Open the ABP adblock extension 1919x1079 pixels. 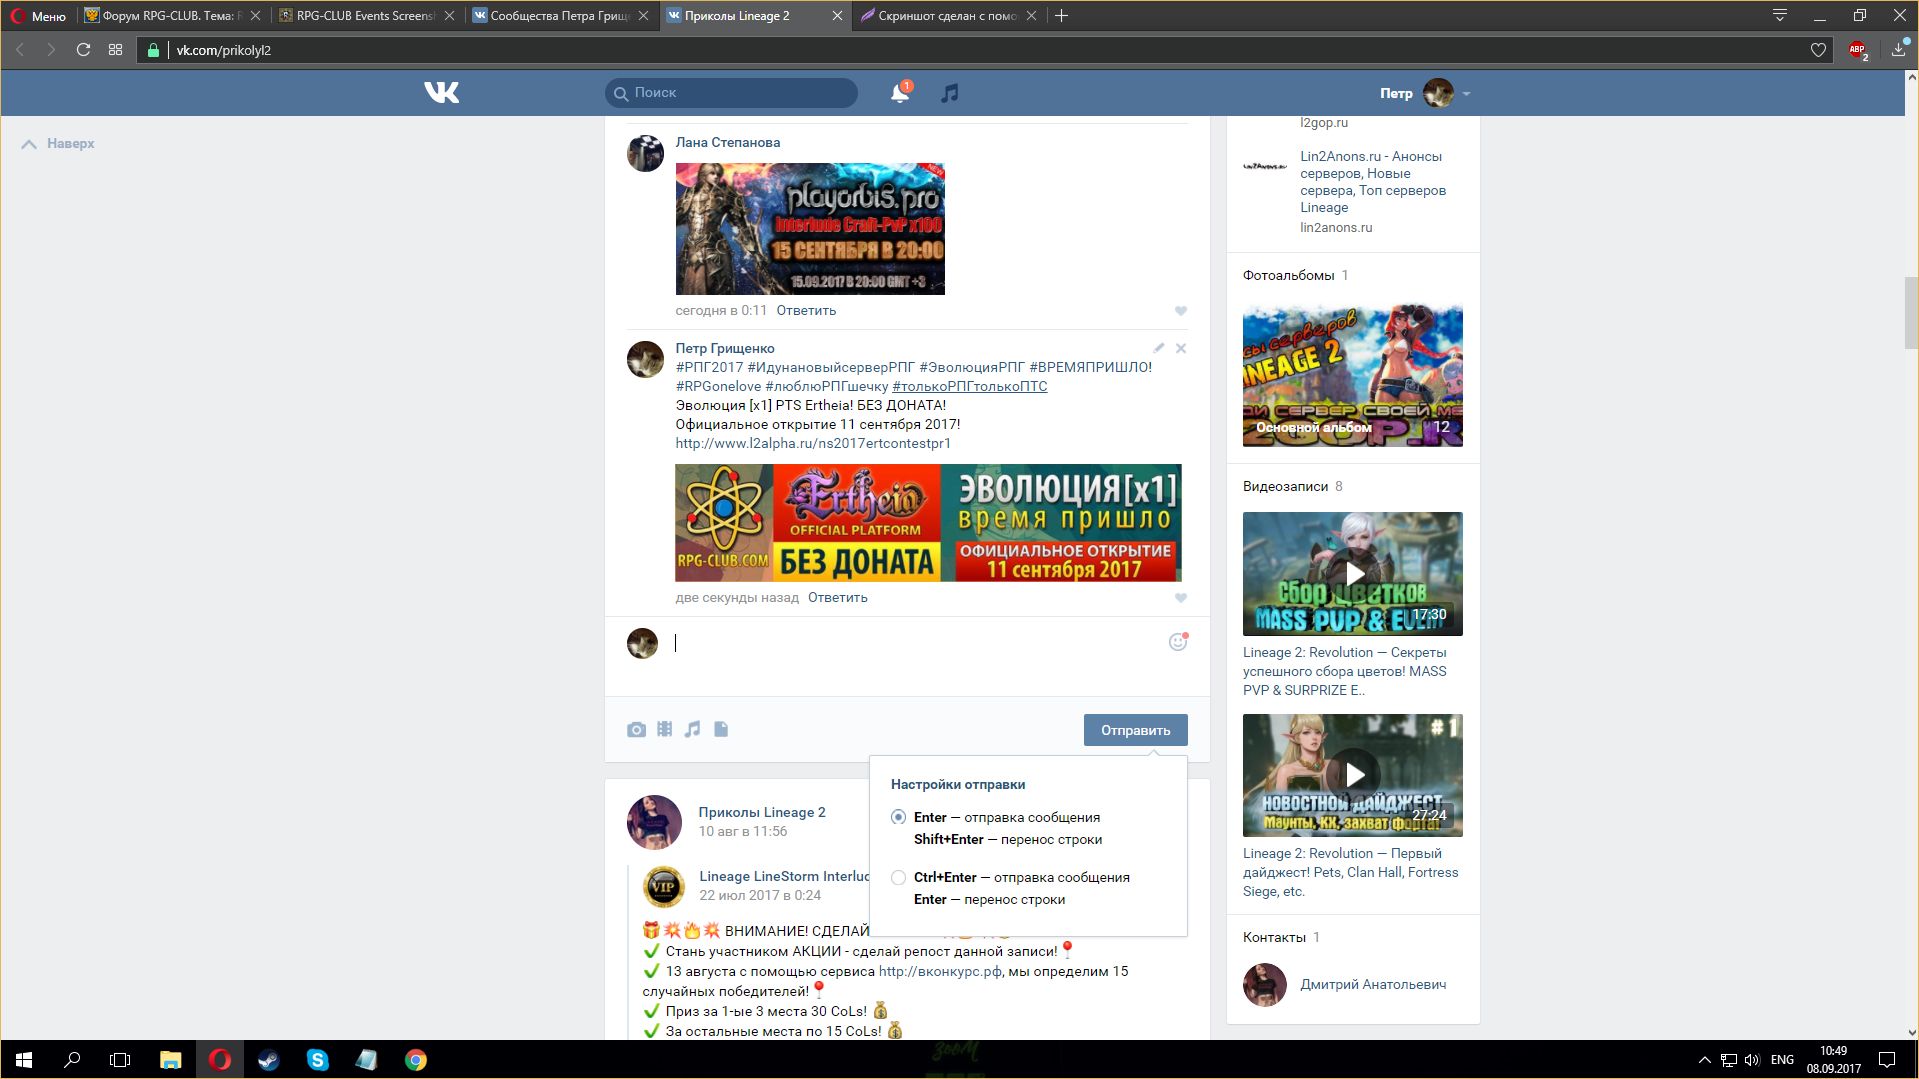(x=1858, y=50)
